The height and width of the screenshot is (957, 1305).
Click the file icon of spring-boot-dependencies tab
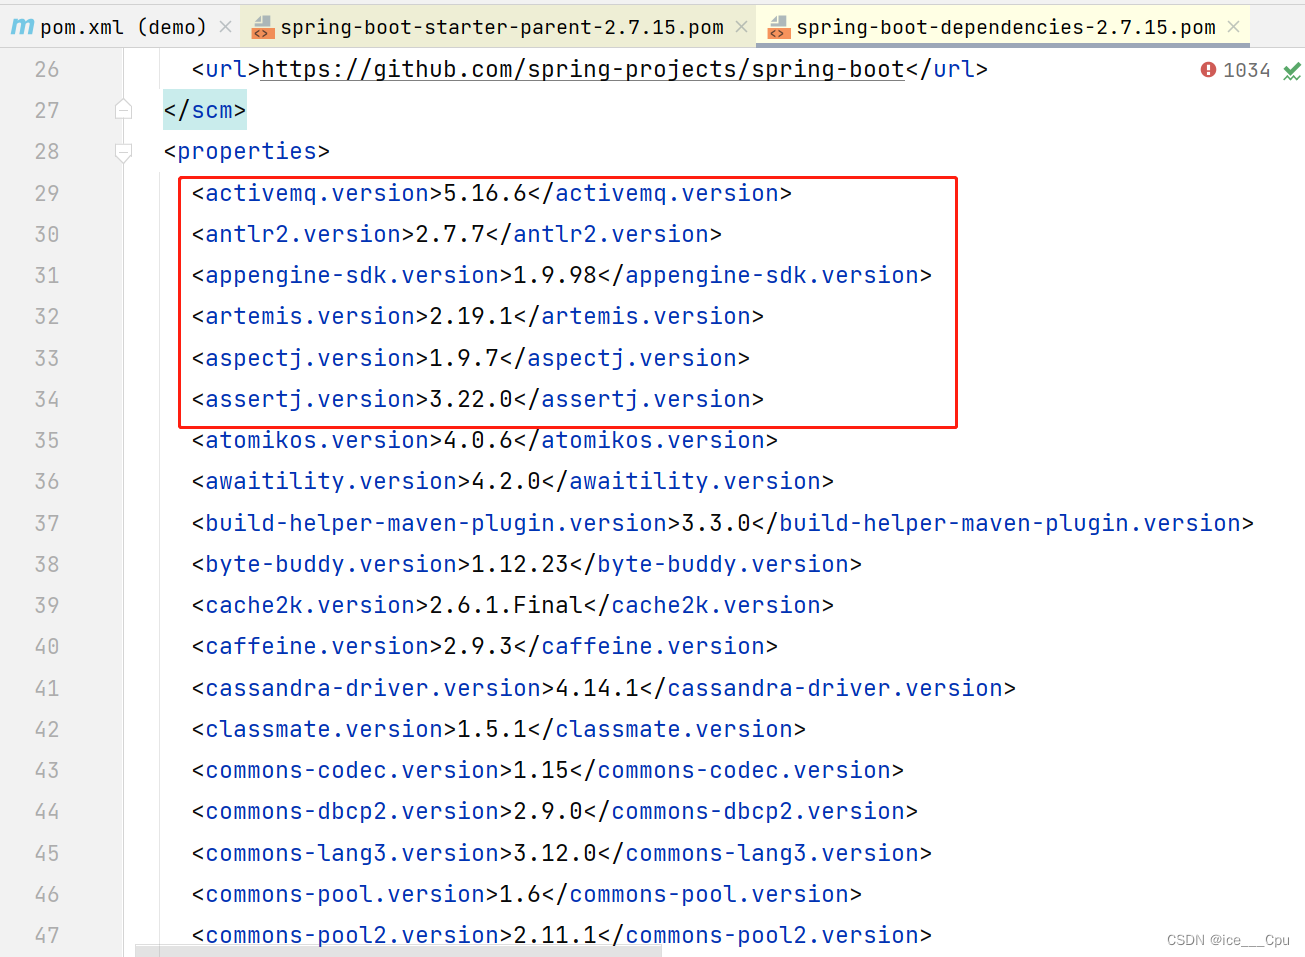tap(779, 27)
